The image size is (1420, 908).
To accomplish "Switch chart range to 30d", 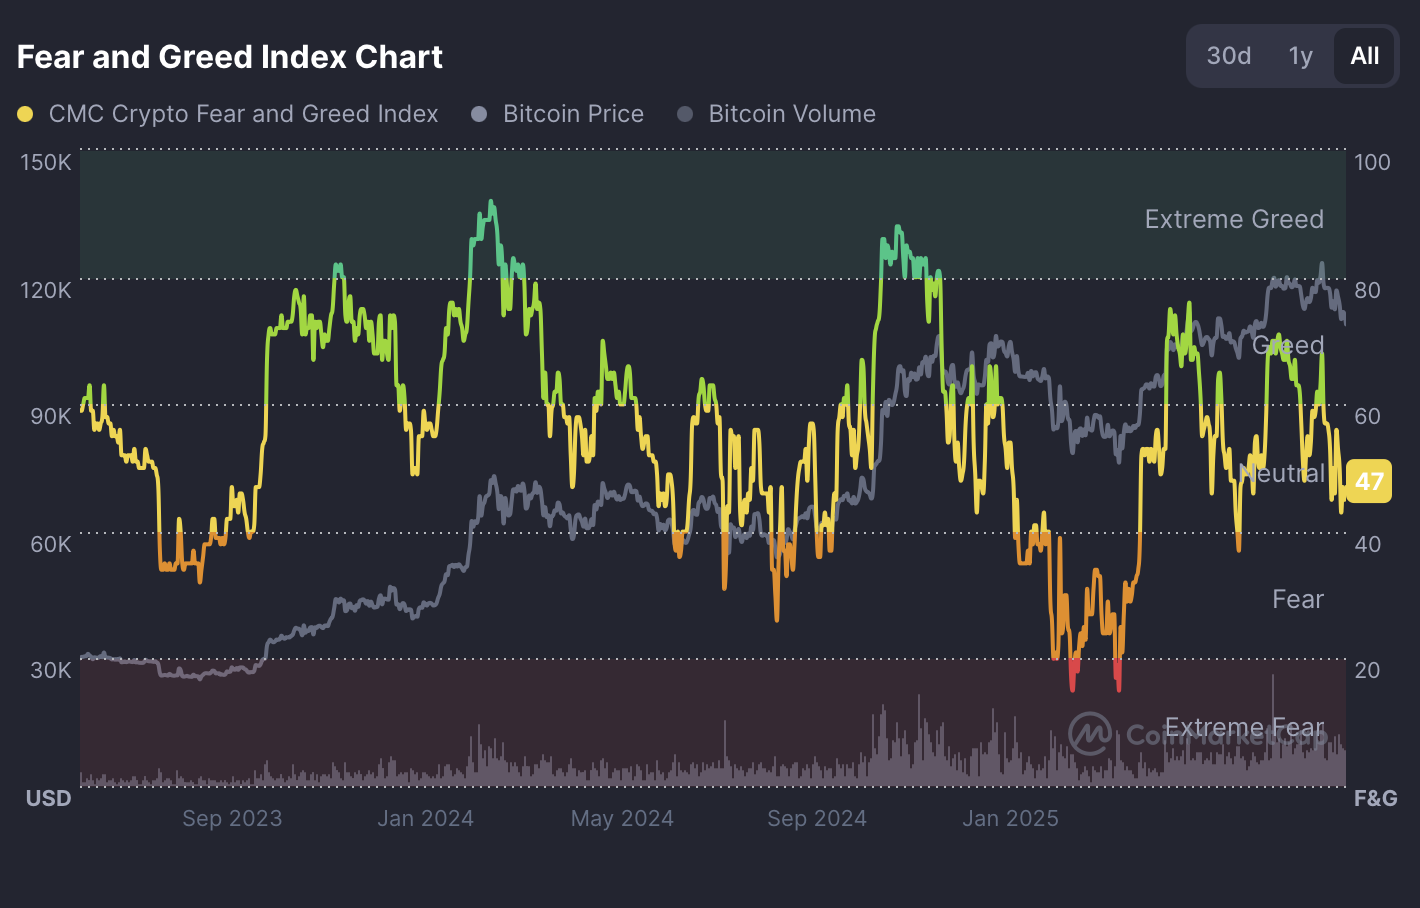I will [1228, 56].
